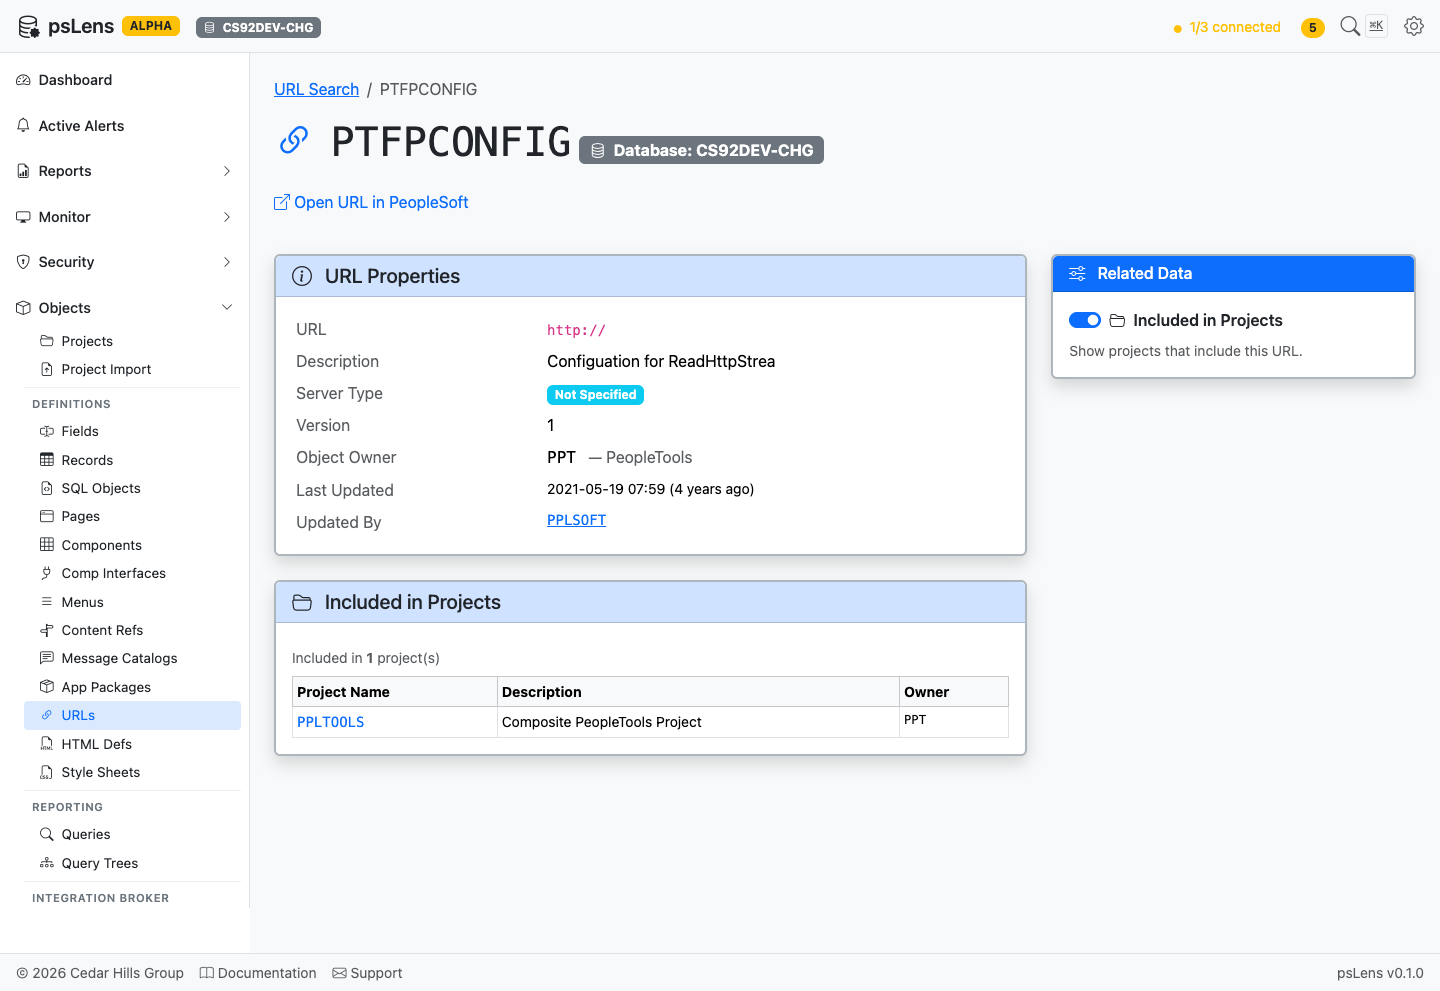1440x991 pixels.
Task: Click Open URL in PeopleSoft link
Action: click(x=371, y=202)
